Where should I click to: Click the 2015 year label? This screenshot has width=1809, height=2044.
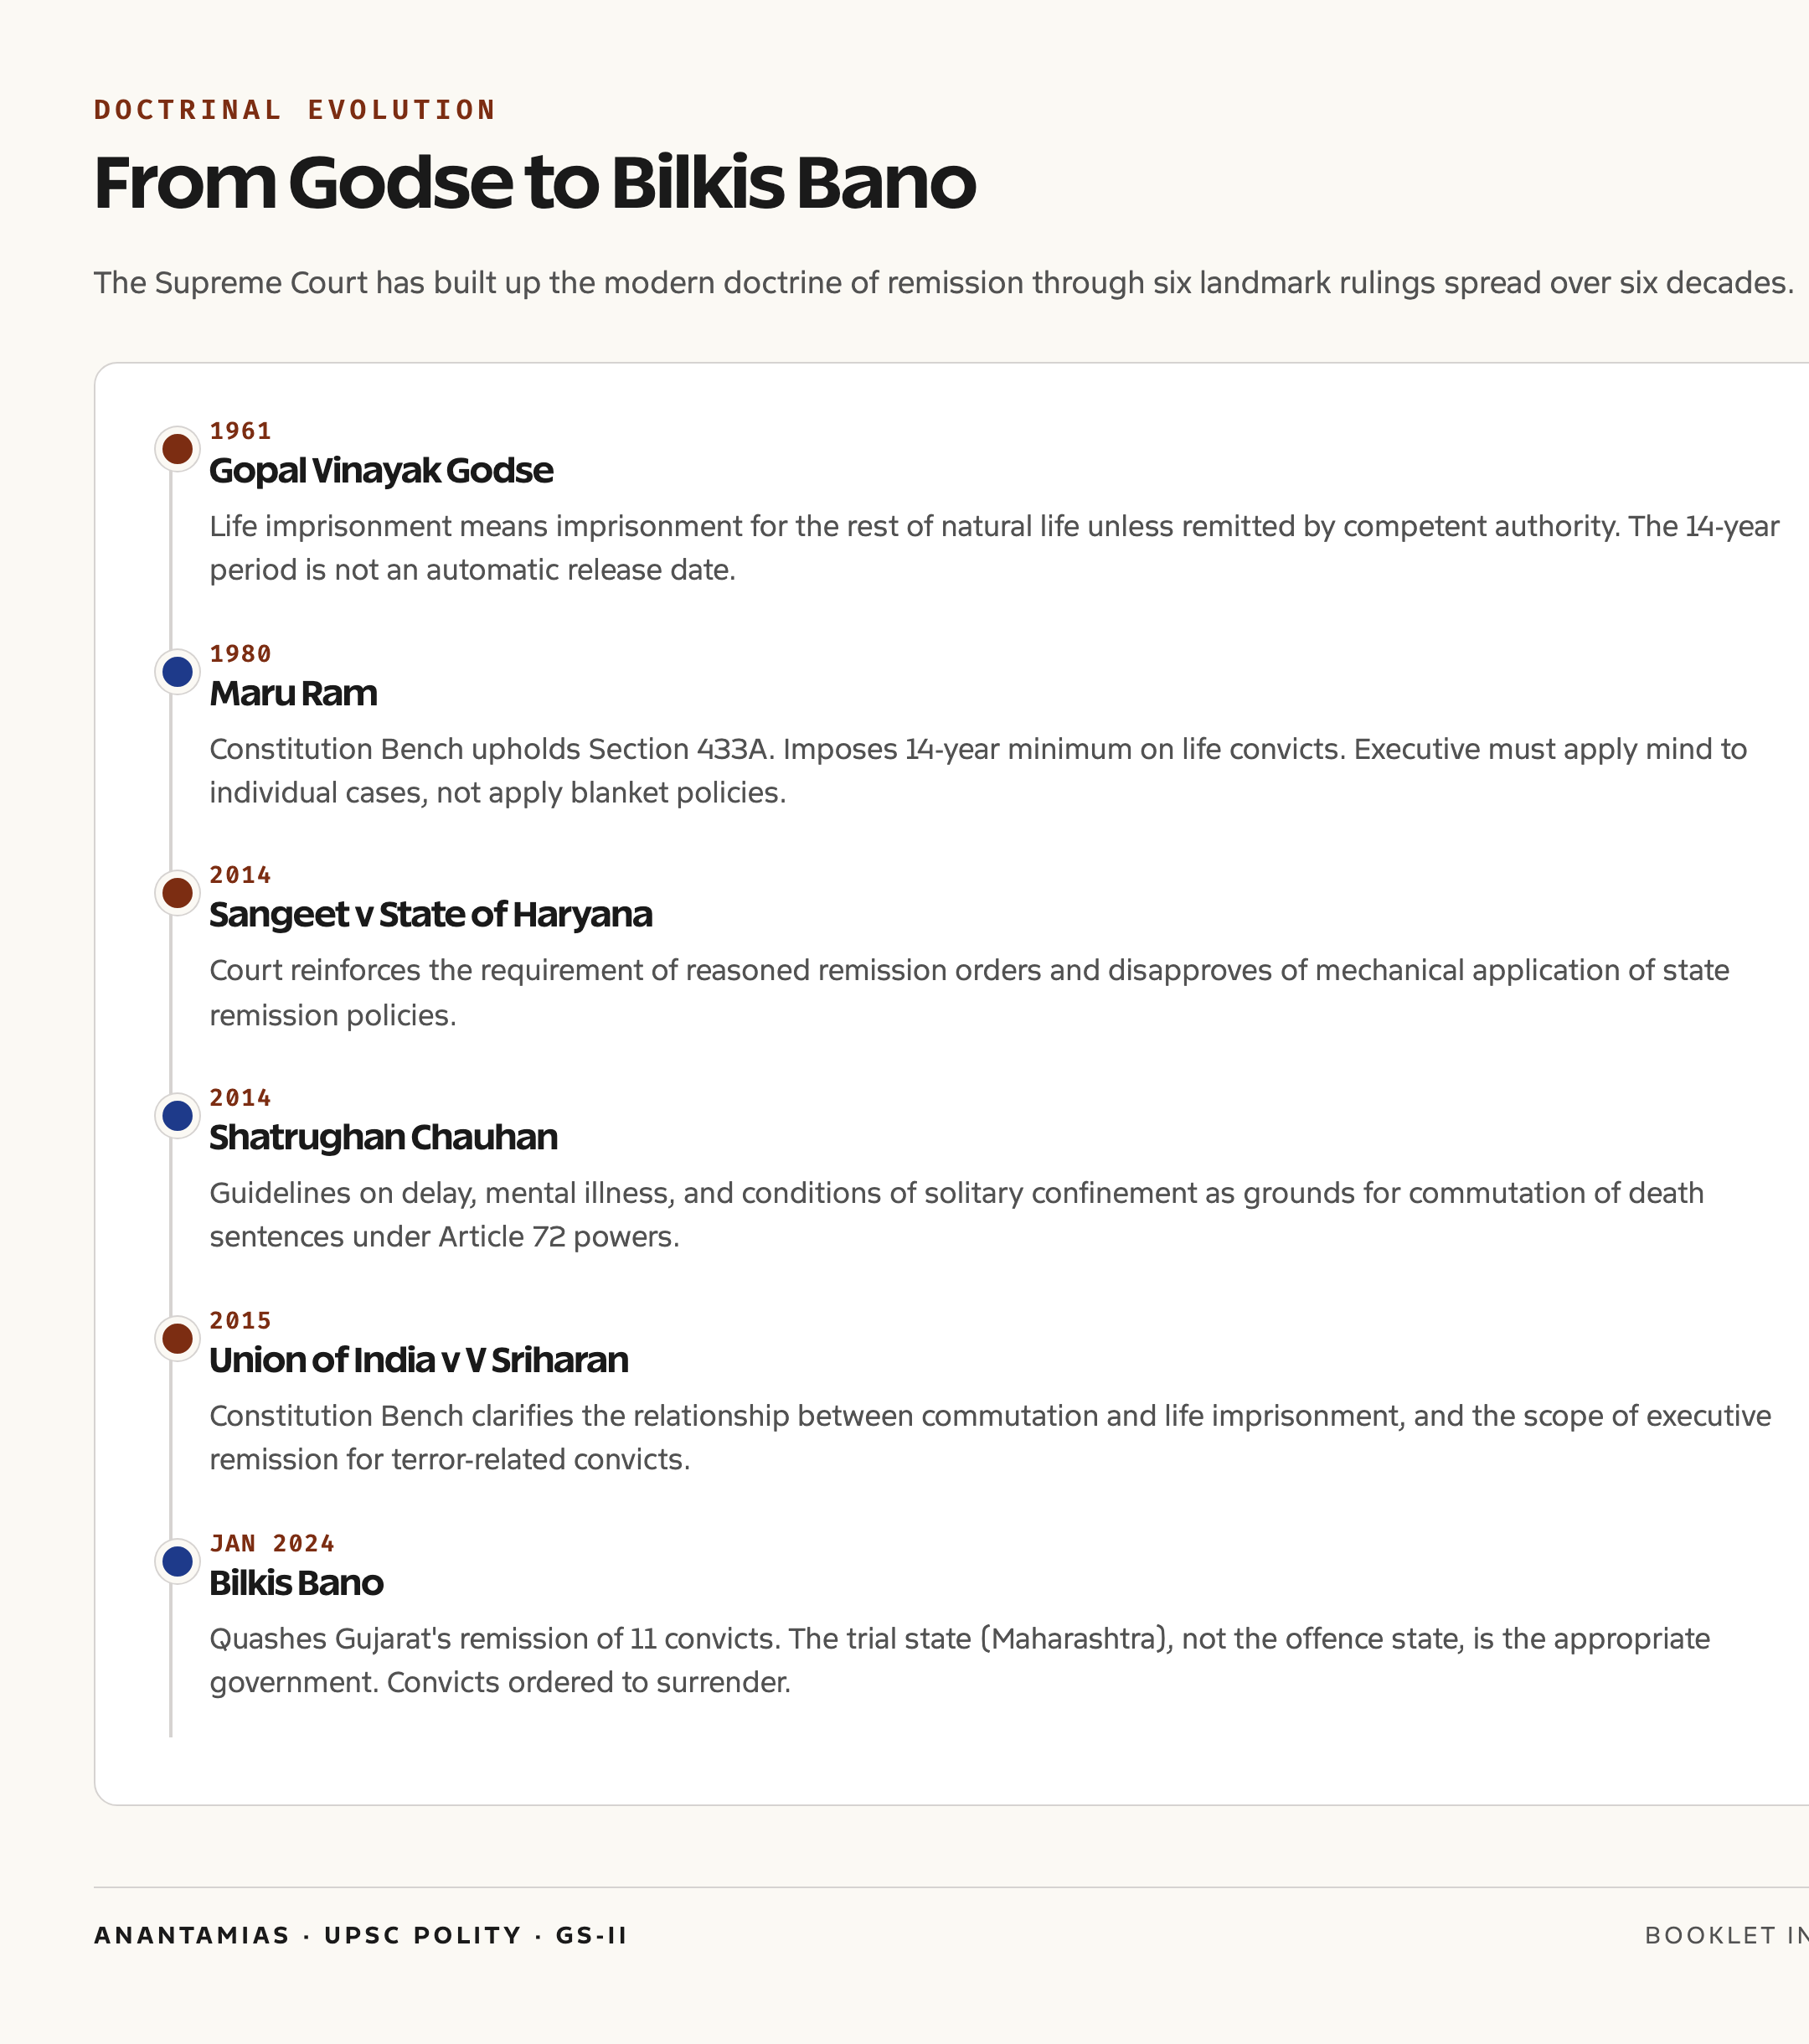click(240, 1322)
